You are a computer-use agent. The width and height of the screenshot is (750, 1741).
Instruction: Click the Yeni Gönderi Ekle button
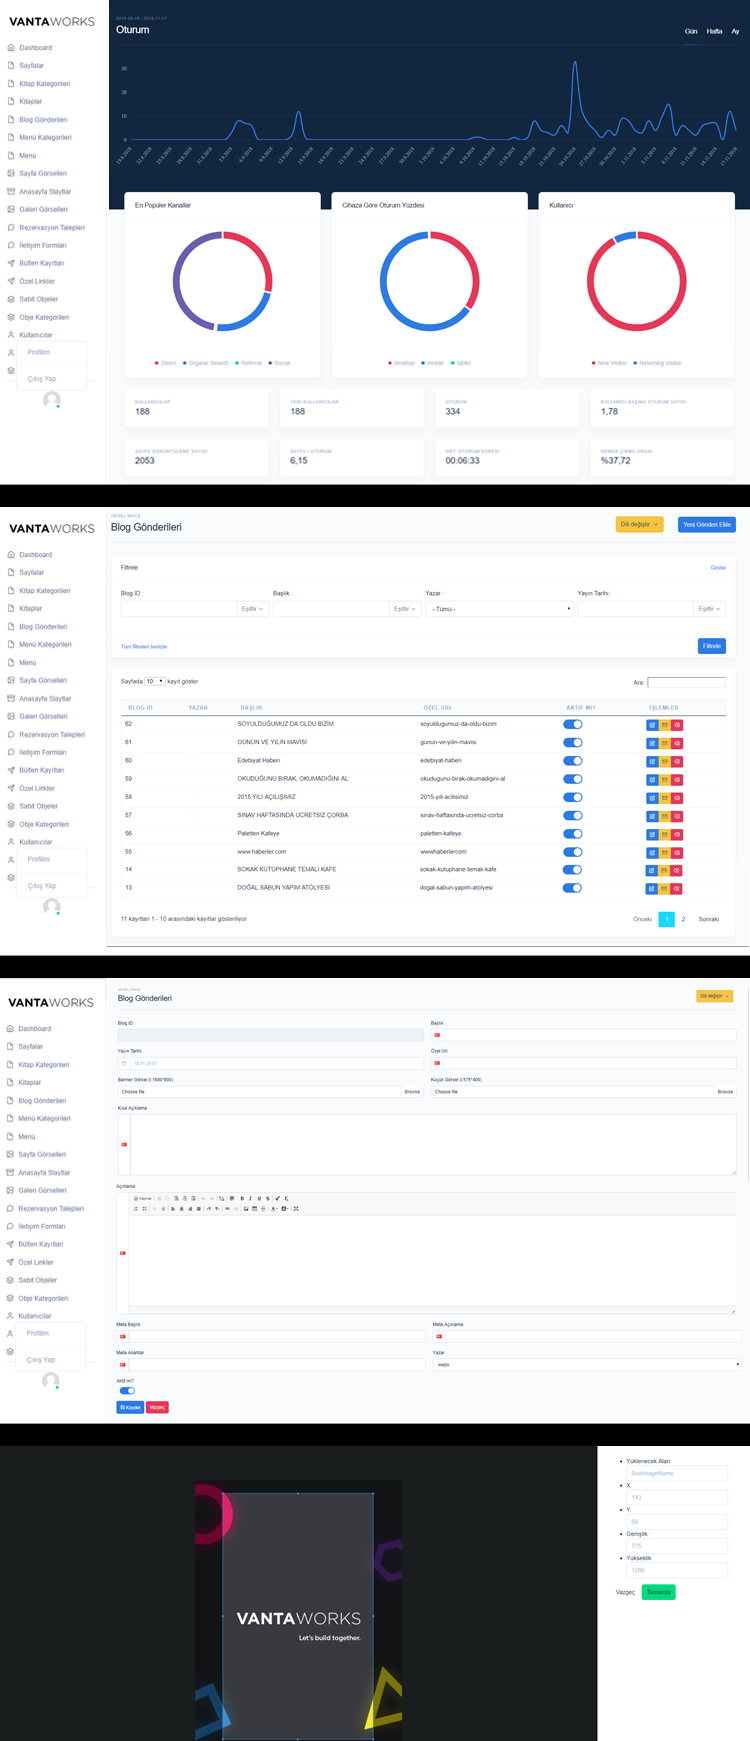coord(706,524)
